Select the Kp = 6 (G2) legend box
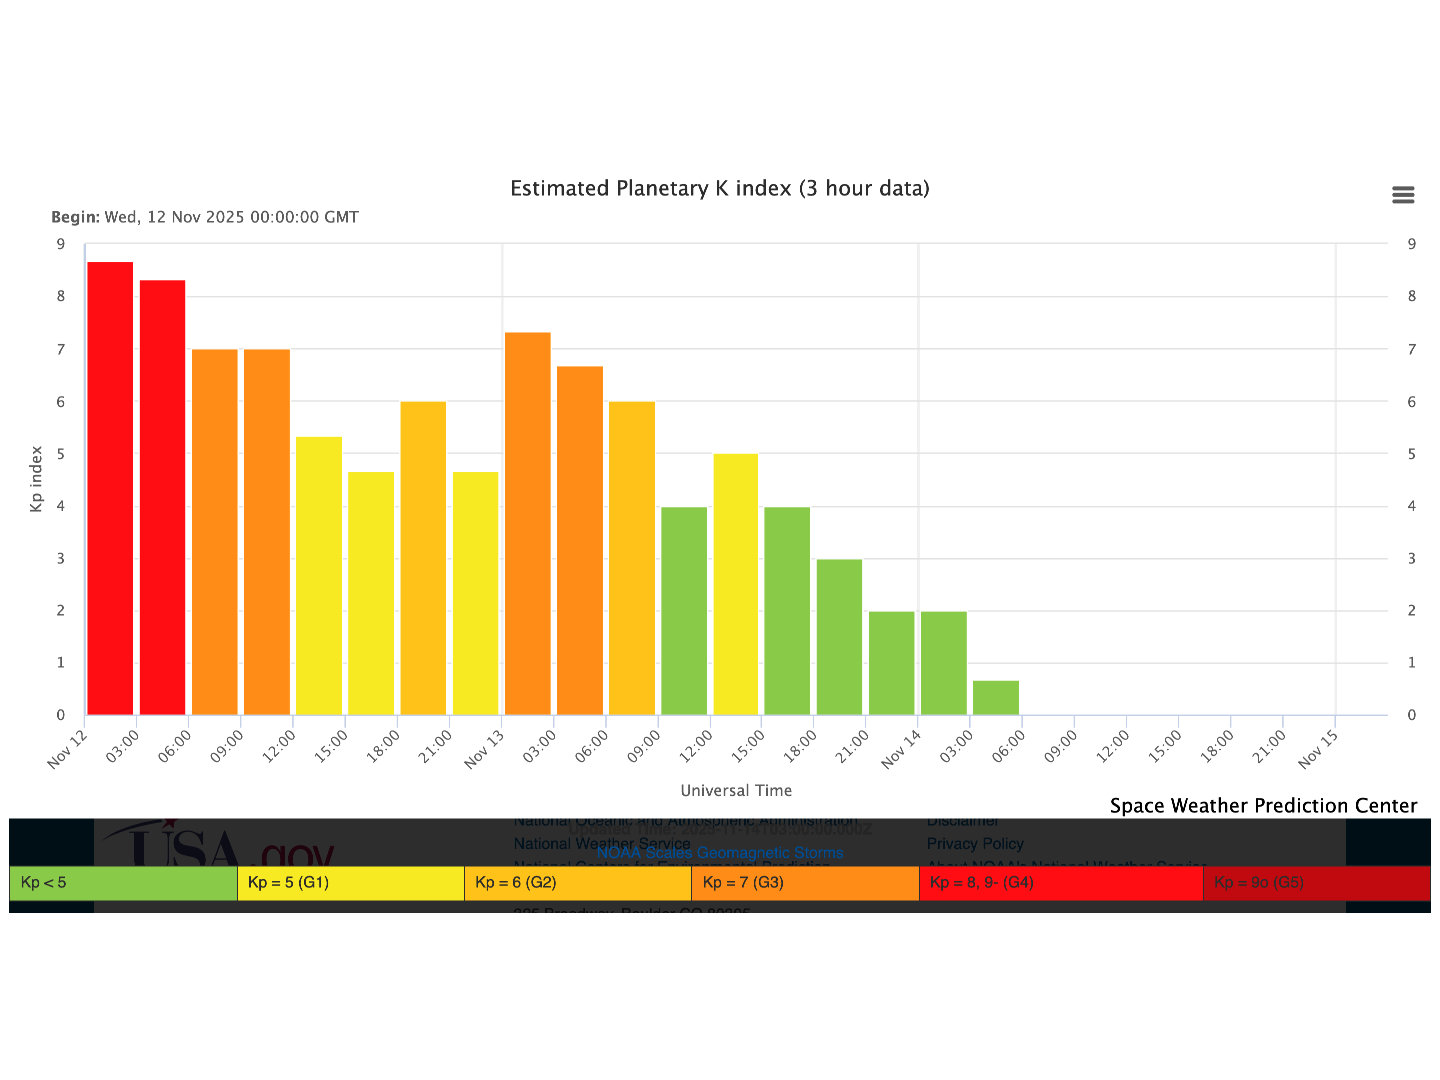1440x1080 pixels. click(577, 883)
